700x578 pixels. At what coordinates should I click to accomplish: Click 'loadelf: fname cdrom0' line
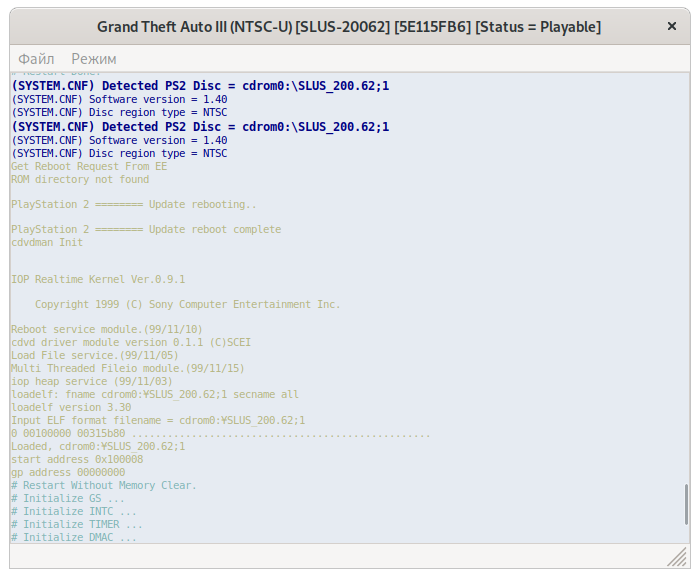[155, 395]
